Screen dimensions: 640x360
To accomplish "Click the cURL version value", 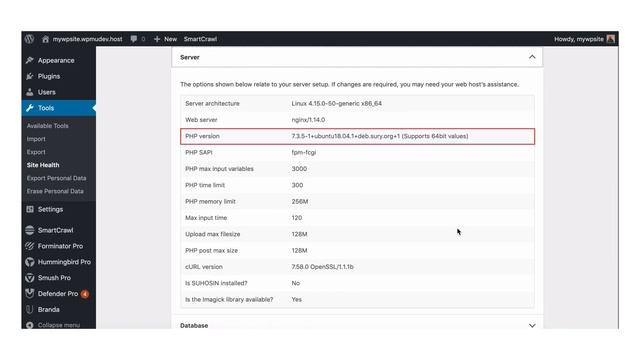I will (322, 267).
